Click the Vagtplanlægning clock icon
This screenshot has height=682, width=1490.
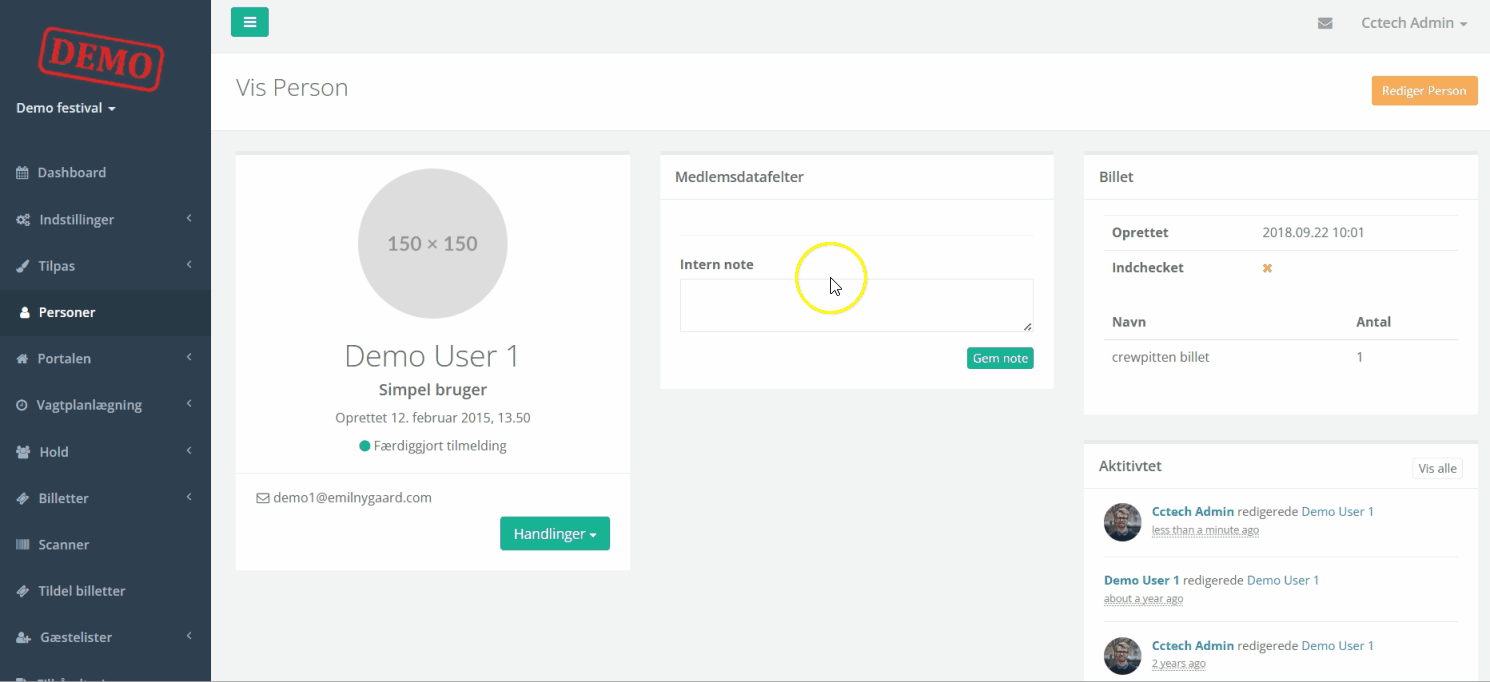pos(22,405)
